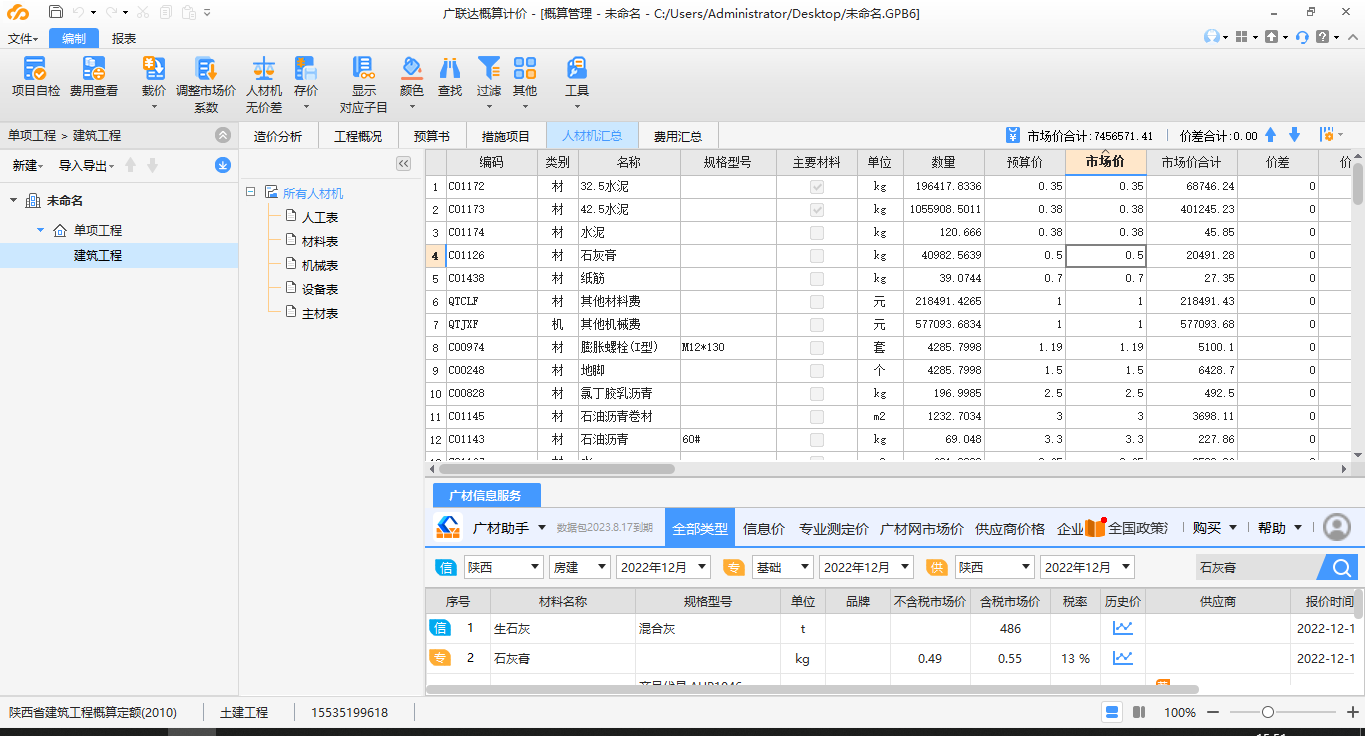Open the 购买 dropdown menu
The height and width of the screenshot is (736, 1365).
pos(1214,528)
